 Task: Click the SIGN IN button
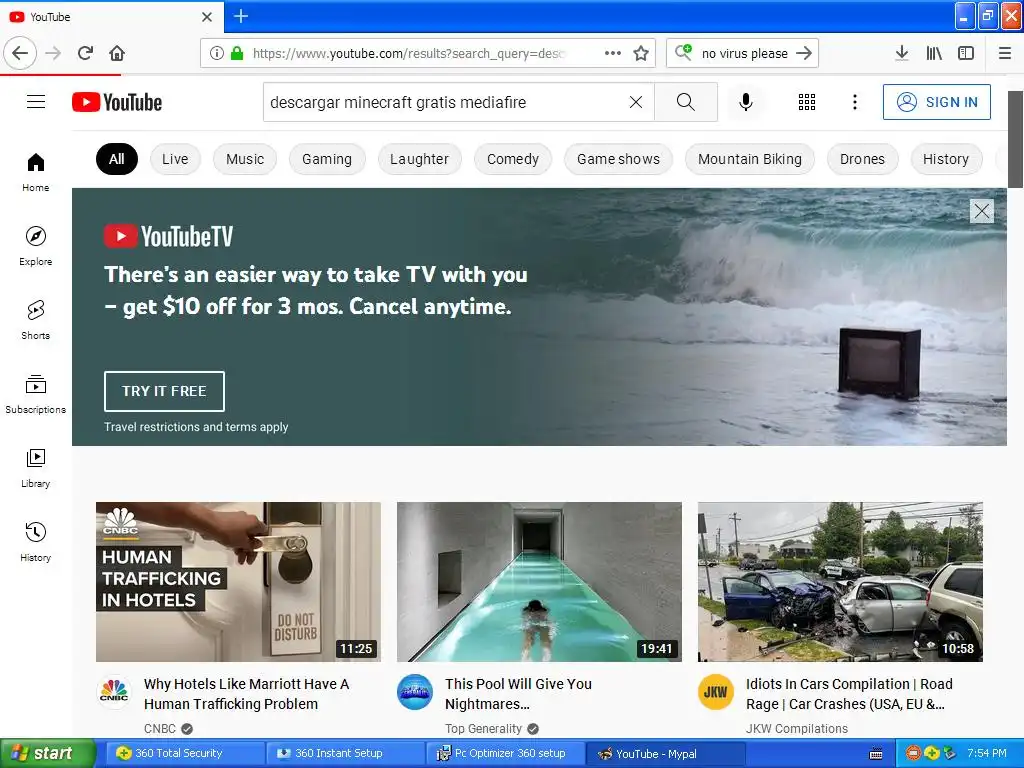(x=936, y=102)
